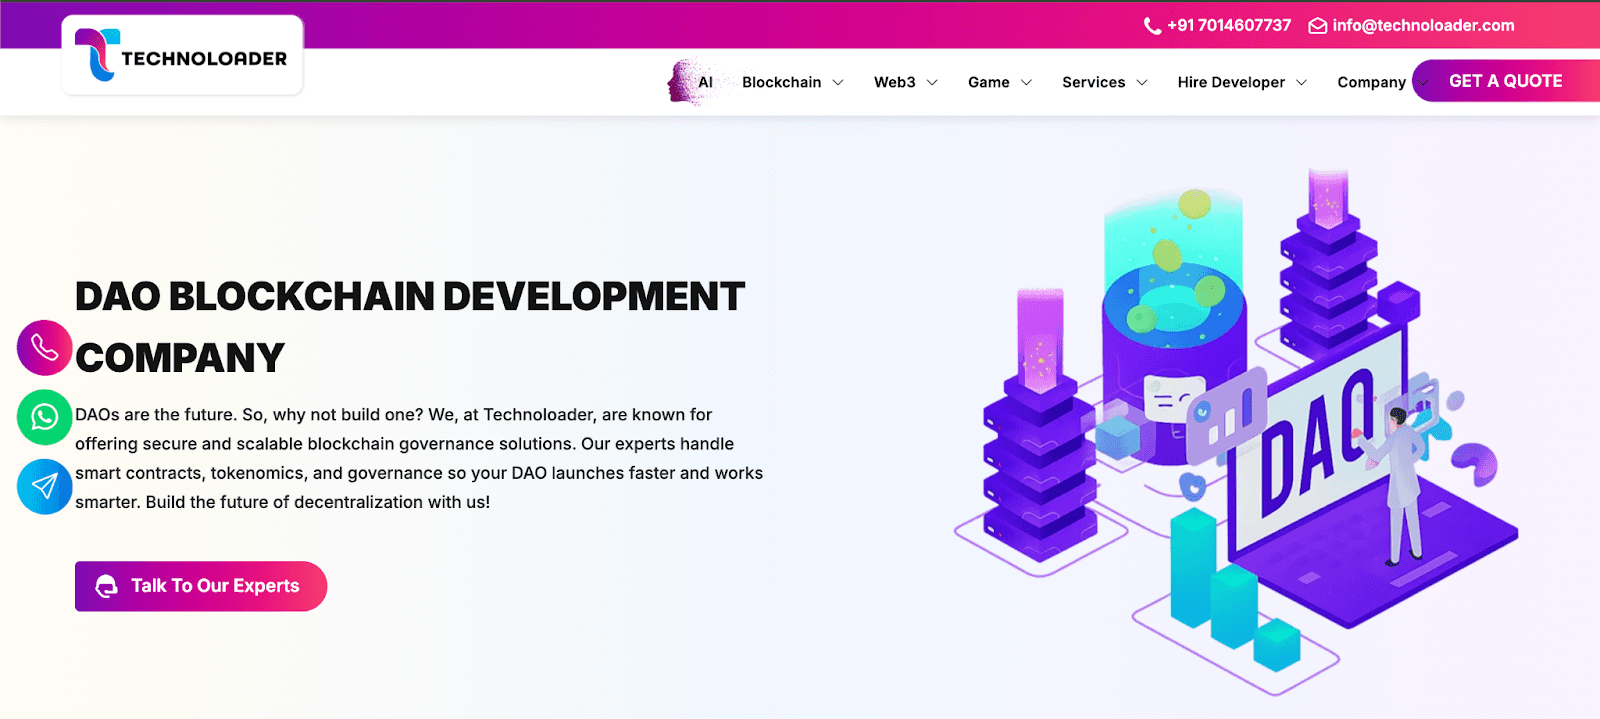Open the Services menu item
Viewport: 1600px width, 719px height.
click(1094, 82)
